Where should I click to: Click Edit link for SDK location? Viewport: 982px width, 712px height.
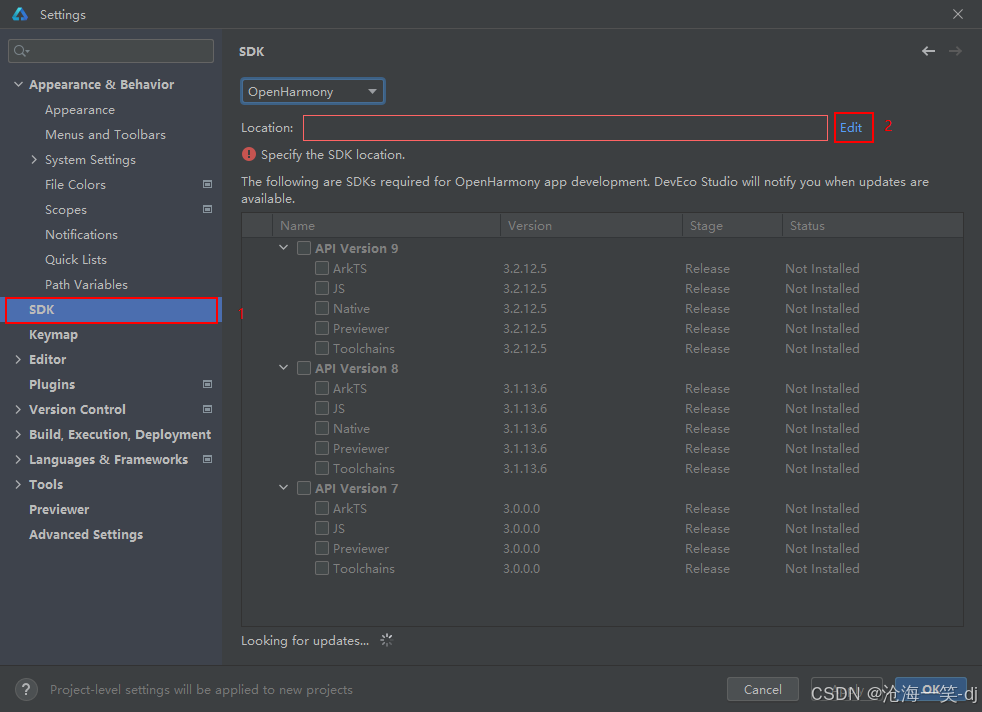[851, 127]
